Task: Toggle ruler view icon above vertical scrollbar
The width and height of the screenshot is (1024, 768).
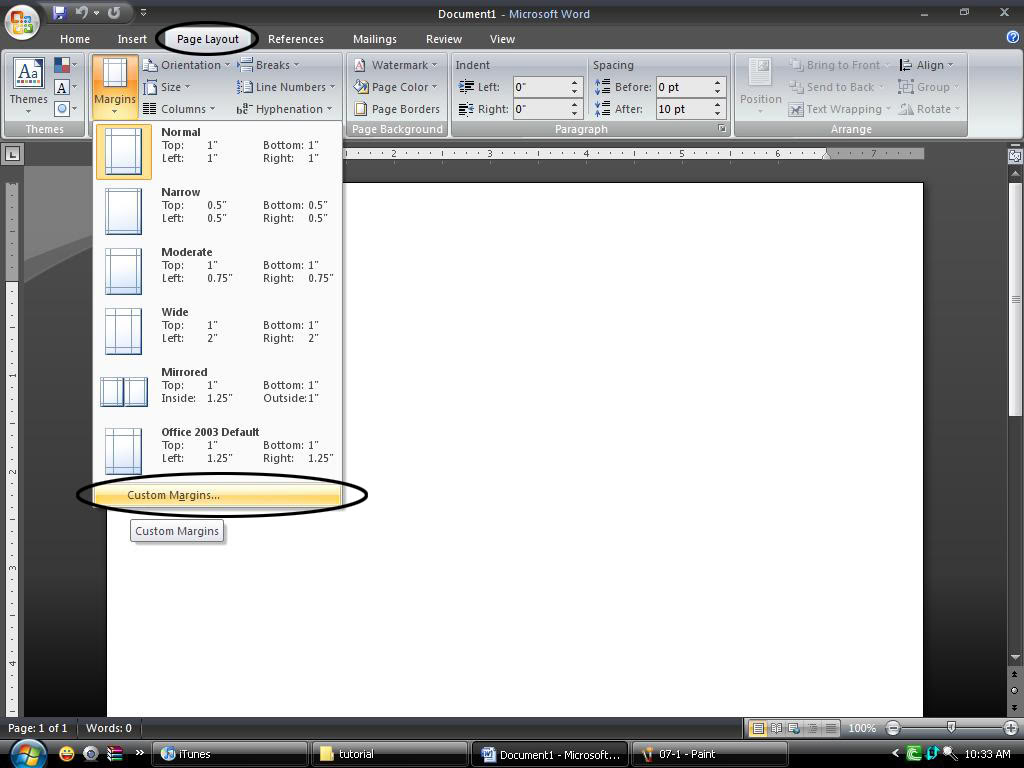Action: tap(1015, 155)
